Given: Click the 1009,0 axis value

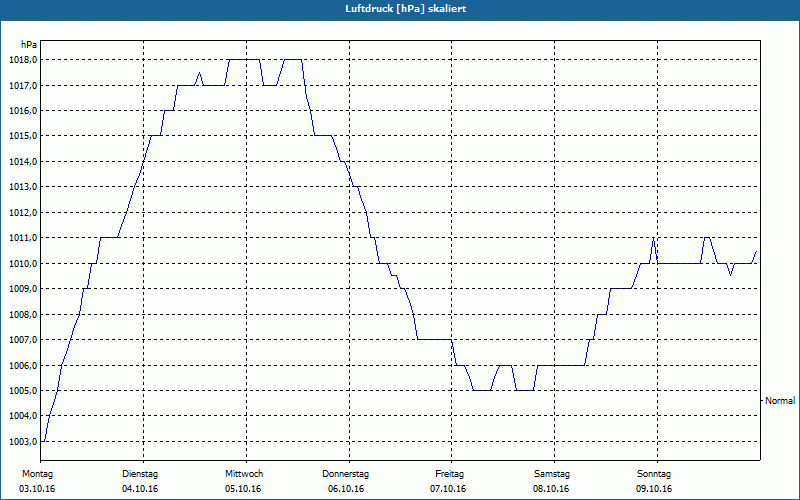Looking at the screenshot, I should click(23, 289).
